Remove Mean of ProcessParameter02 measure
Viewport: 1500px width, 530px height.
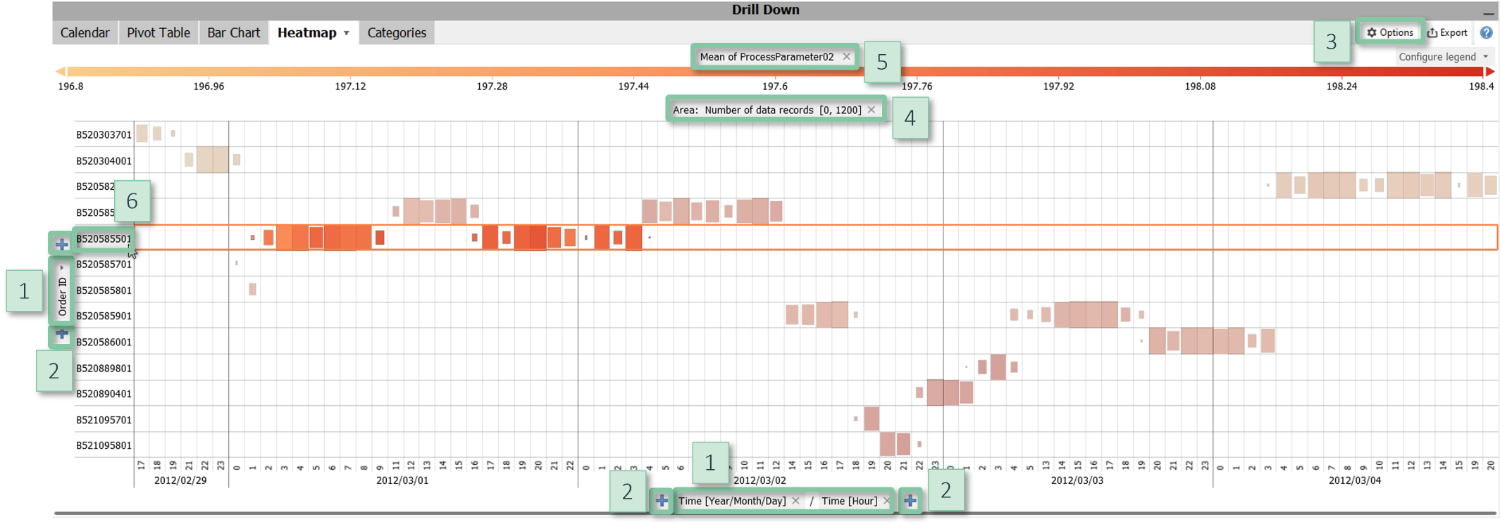846,57
